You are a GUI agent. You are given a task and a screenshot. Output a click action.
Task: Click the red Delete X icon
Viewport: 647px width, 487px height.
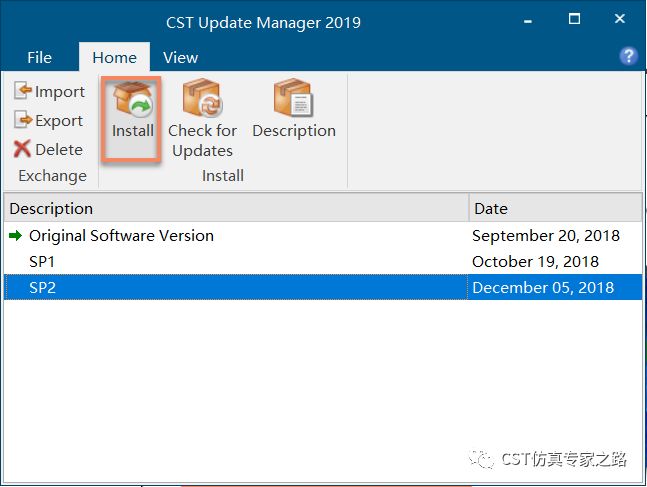pos(22,149)
